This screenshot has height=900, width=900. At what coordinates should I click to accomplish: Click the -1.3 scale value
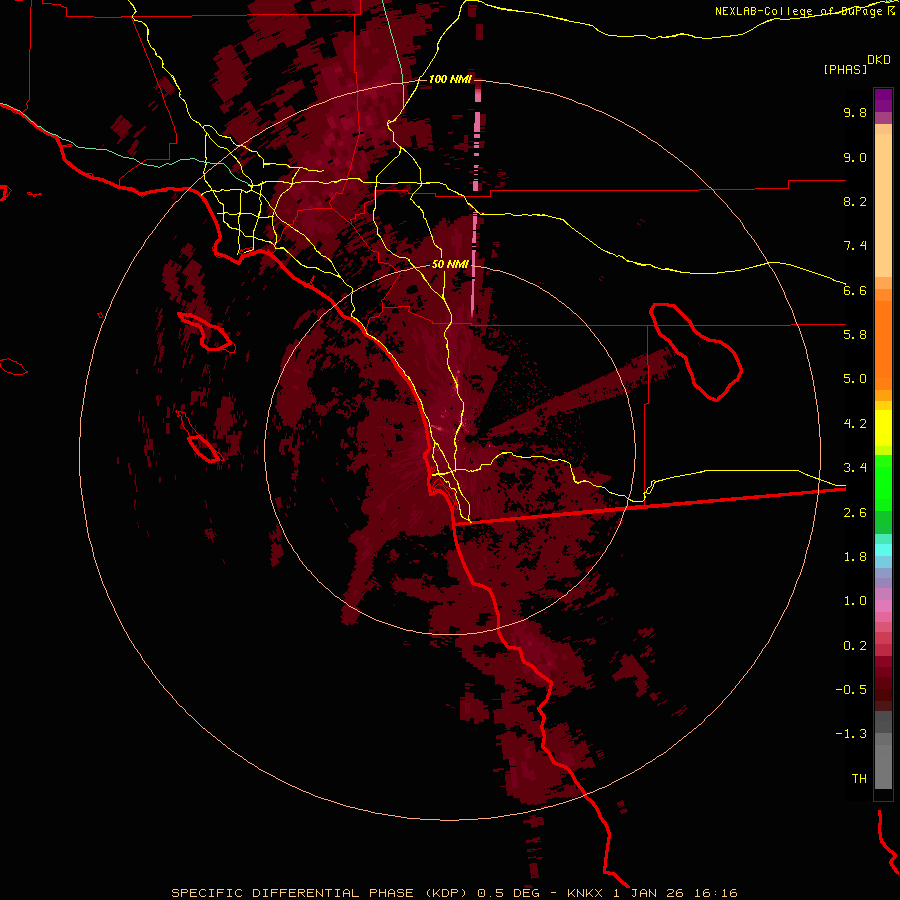pyautogui.click(x=851, y=734)
